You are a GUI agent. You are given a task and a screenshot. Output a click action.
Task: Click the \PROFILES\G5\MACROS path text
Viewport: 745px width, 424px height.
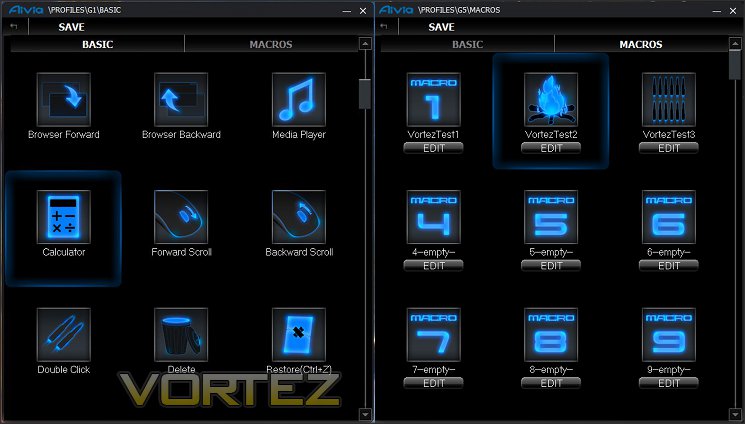pos(459,10)
